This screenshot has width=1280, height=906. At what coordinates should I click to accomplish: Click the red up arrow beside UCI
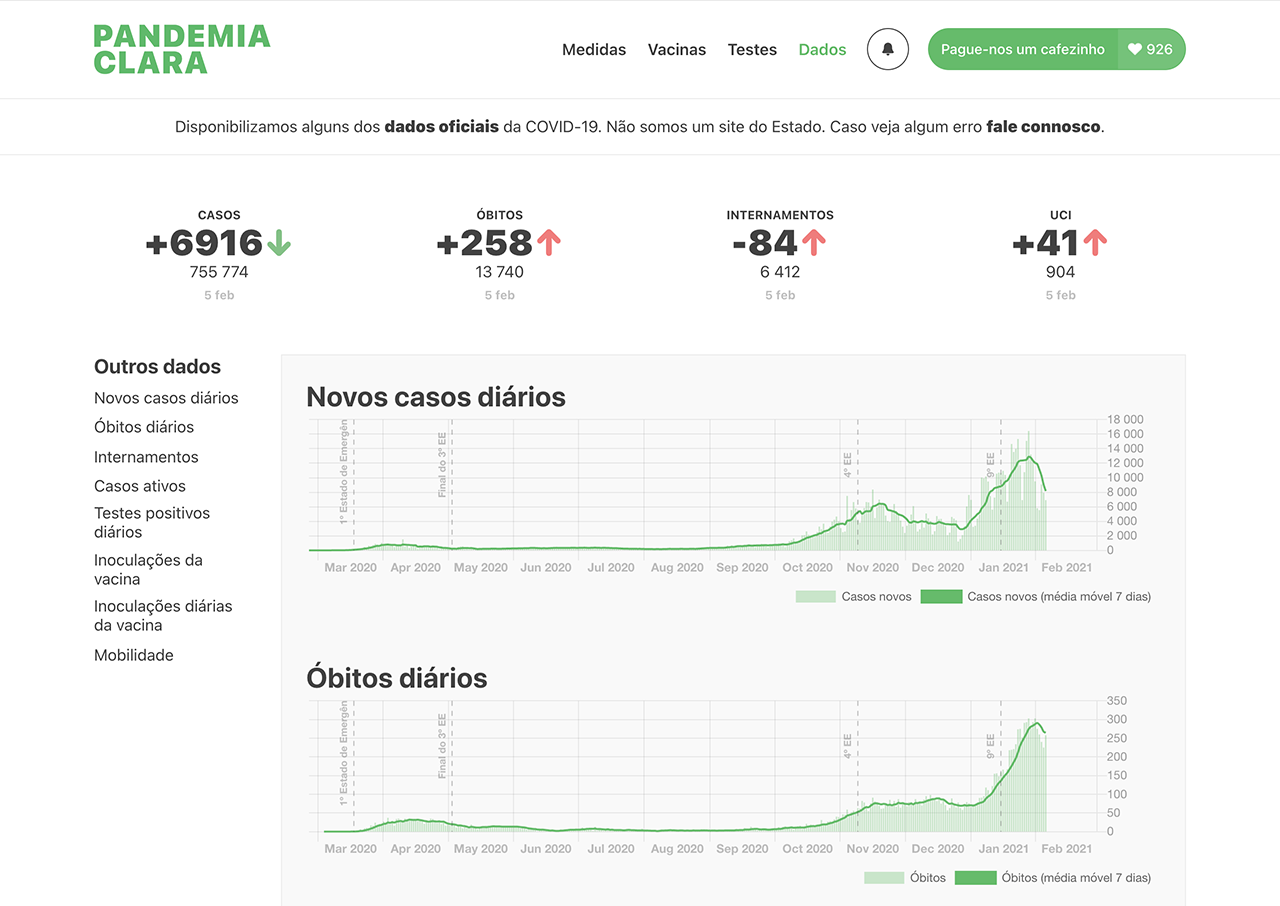point(1095,243)
